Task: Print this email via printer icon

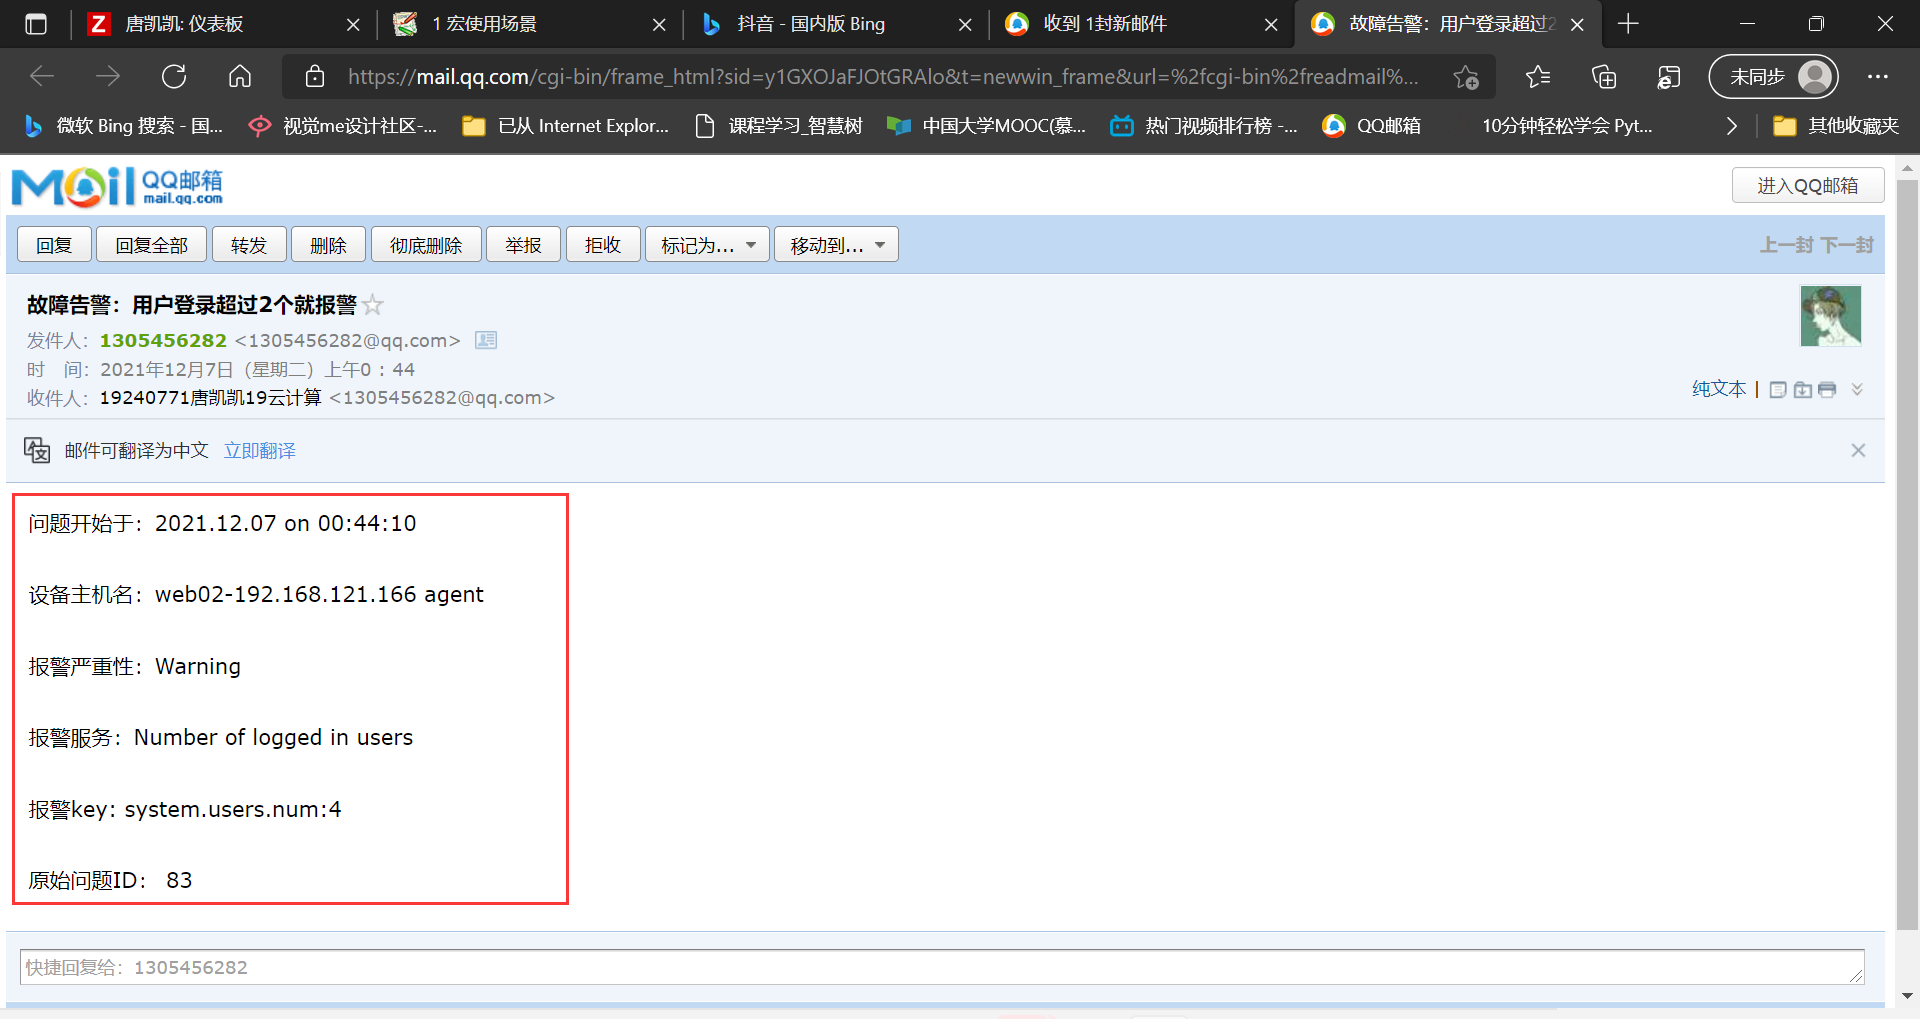Action: coord(1827,390)
